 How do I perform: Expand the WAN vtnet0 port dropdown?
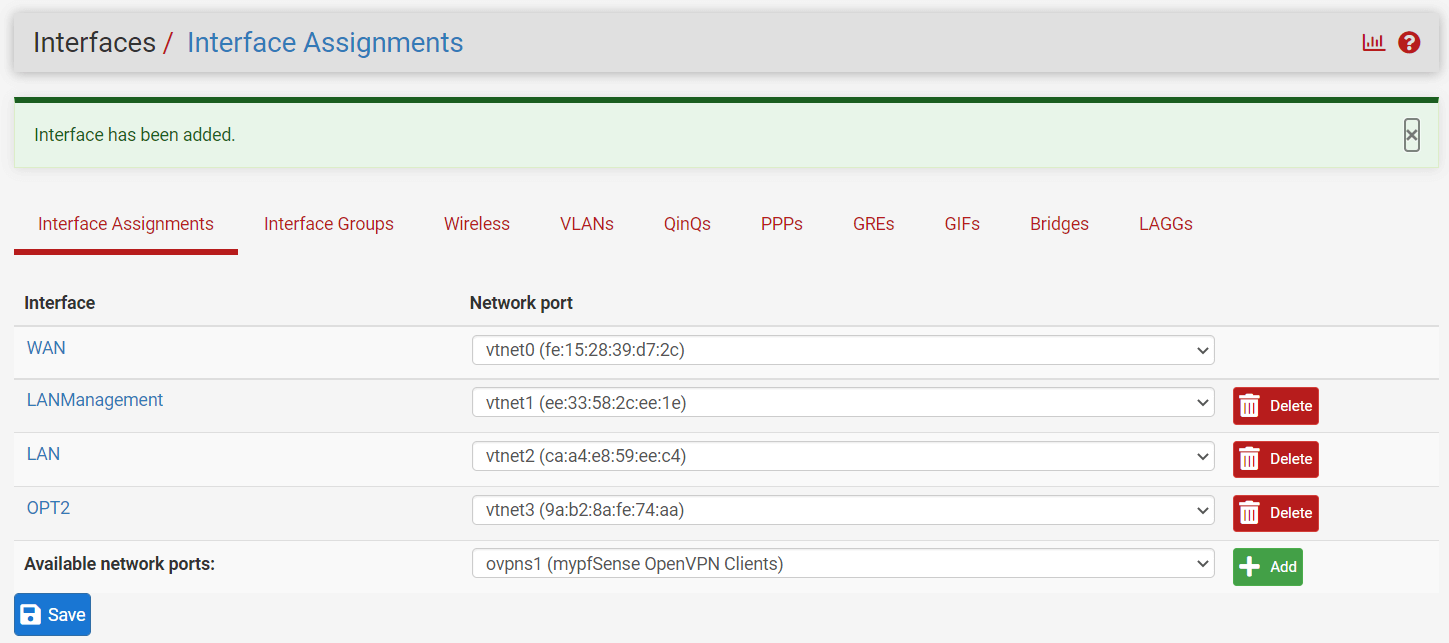point(843,350)
